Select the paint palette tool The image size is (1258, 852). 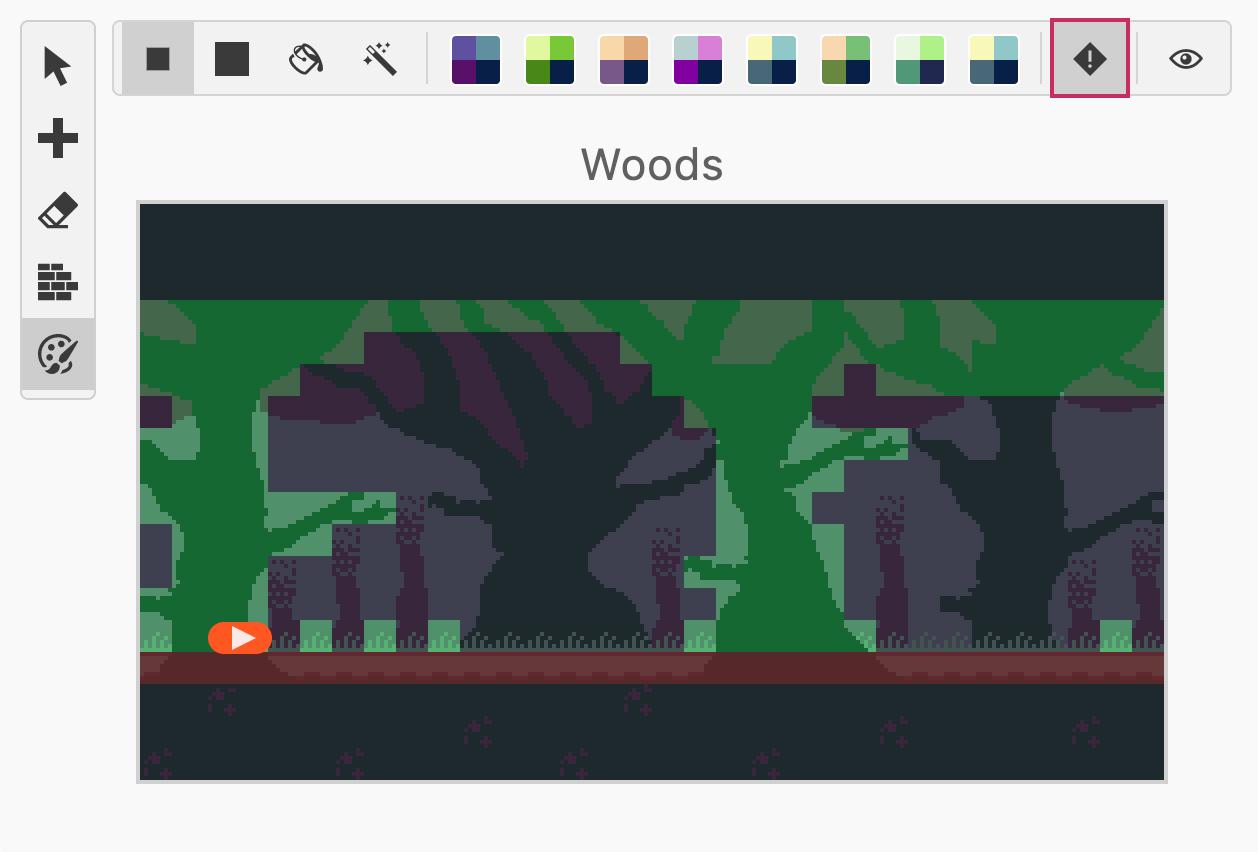click(58, 355)
